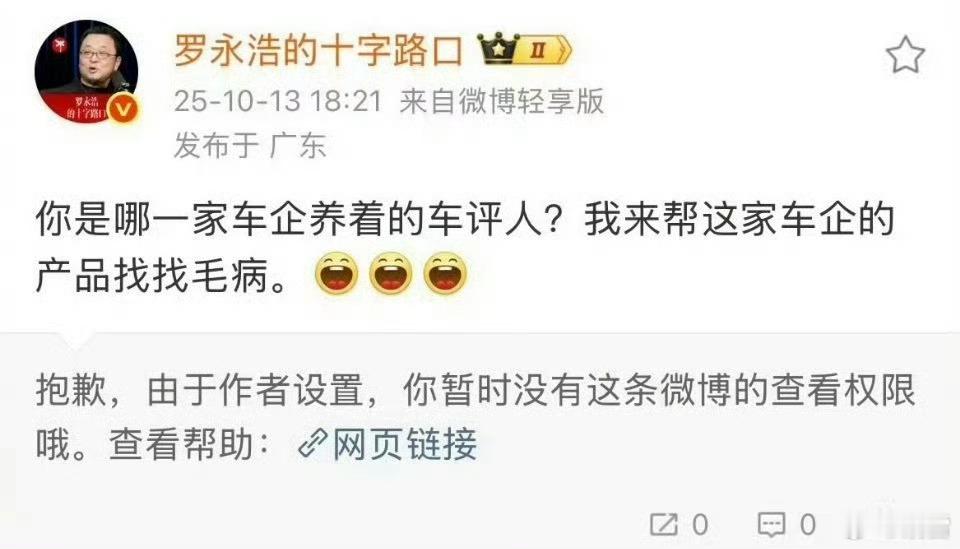The width and height of the screenshot is (960, 549).
Task: Repost using the share arrow icon
Action: [664, 525]
